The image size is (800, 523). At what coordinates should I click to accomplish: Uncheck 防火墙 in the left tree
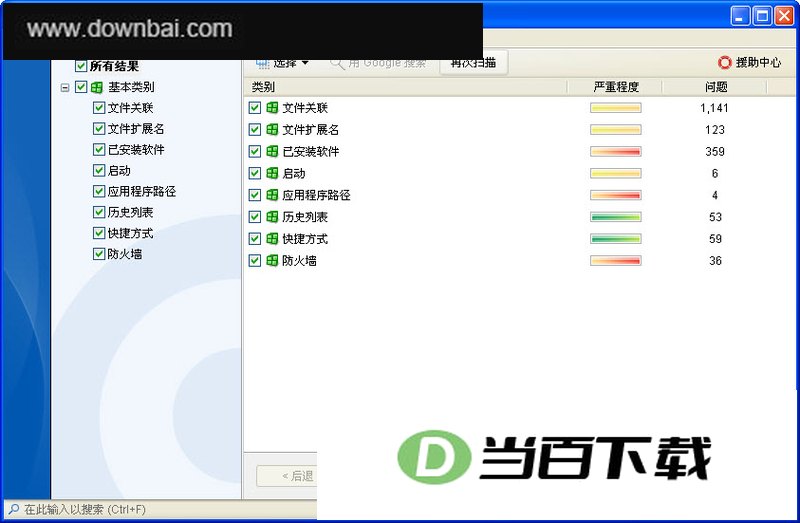(x=99, y=254)
